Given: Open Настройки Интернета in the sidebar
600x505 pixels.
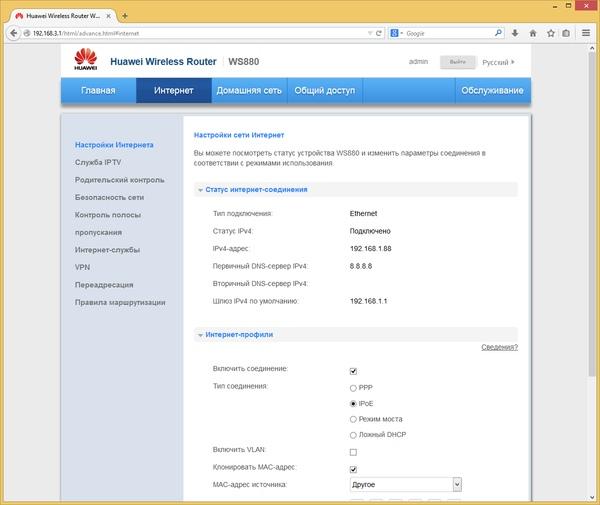Looking at the screenshot, I should 114,145.
